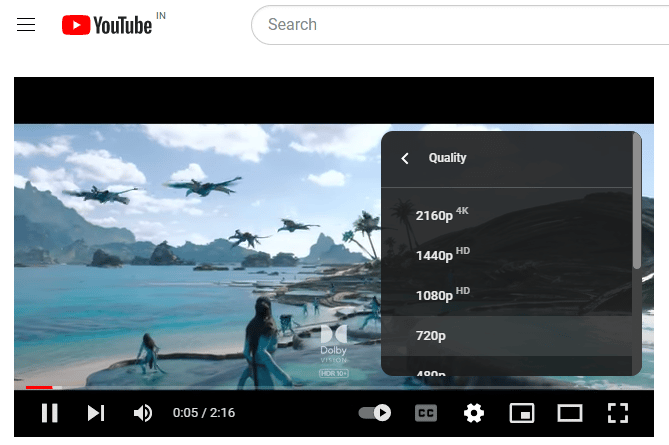Screen dimensions: 669x445
Task: Click the 0:05 / 2:16 time display
Action: [x=204, y=413]
